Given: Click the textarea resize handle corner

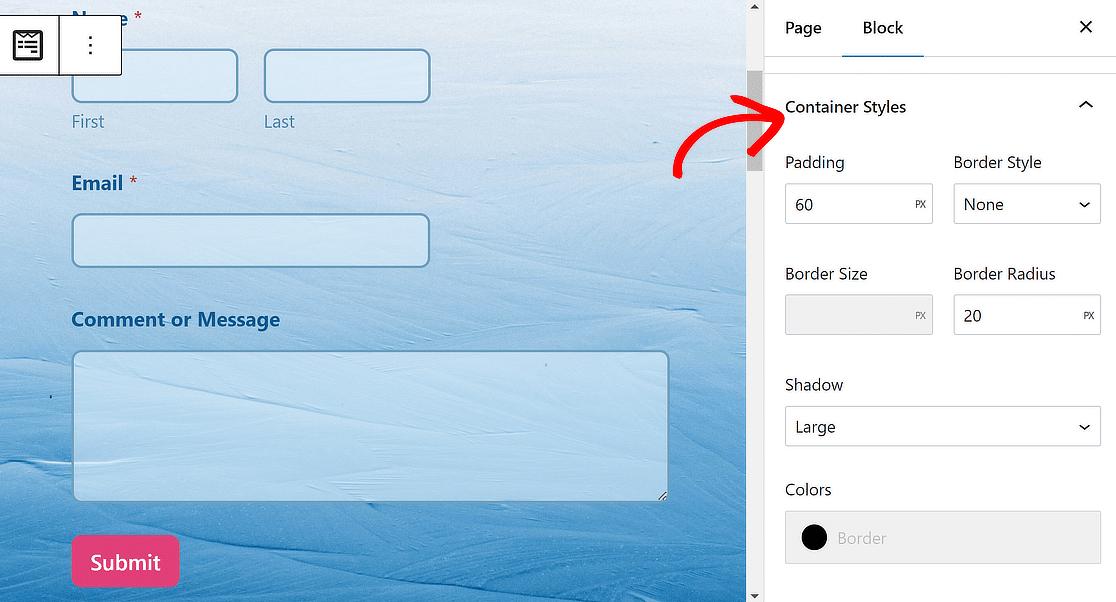Looking at the screenshot, I should click(x=662, y=496).
